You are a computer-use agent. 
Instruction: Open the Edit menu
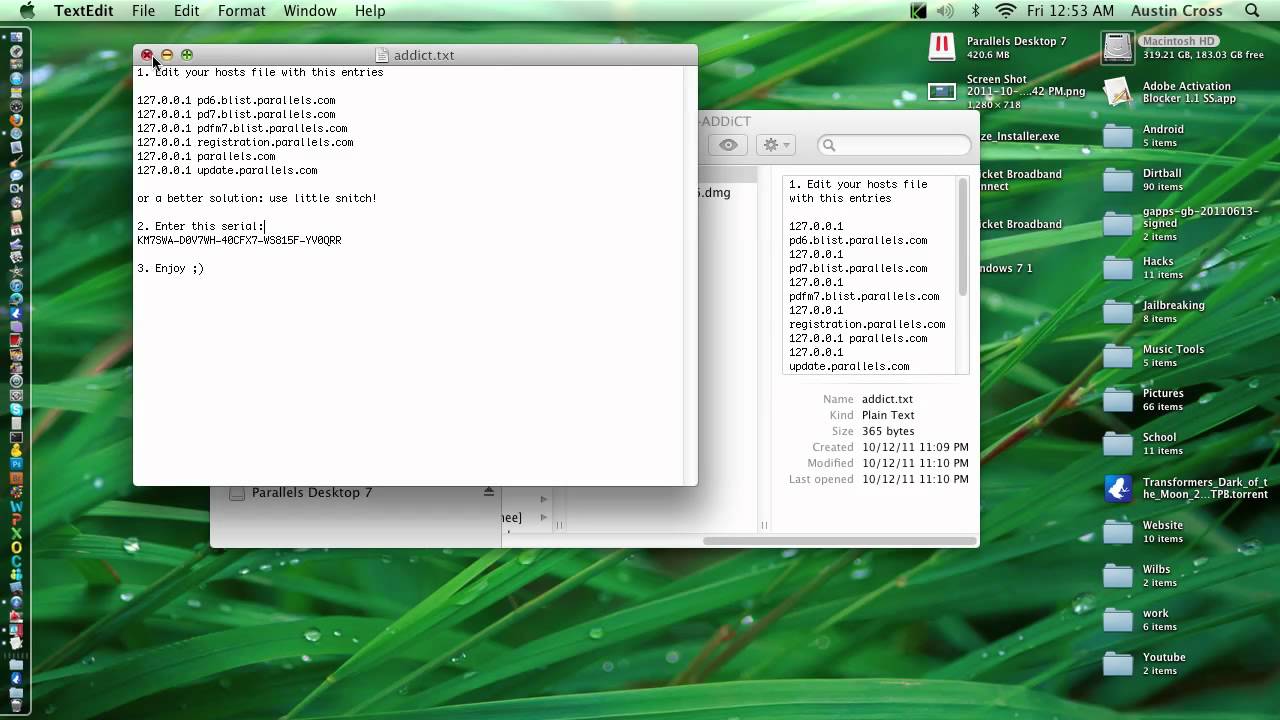tap(186, 11)
